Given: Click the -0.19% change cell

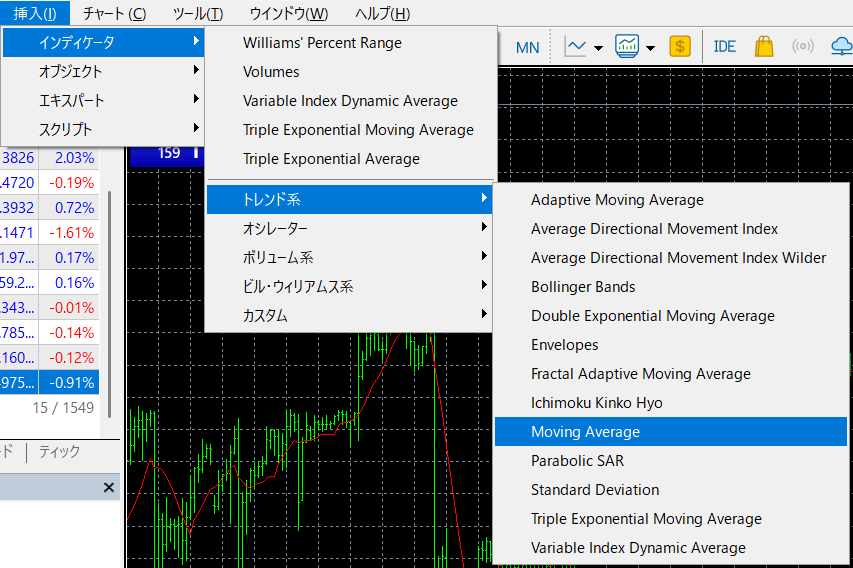Looking at the screenshot, I should point(69,183).
